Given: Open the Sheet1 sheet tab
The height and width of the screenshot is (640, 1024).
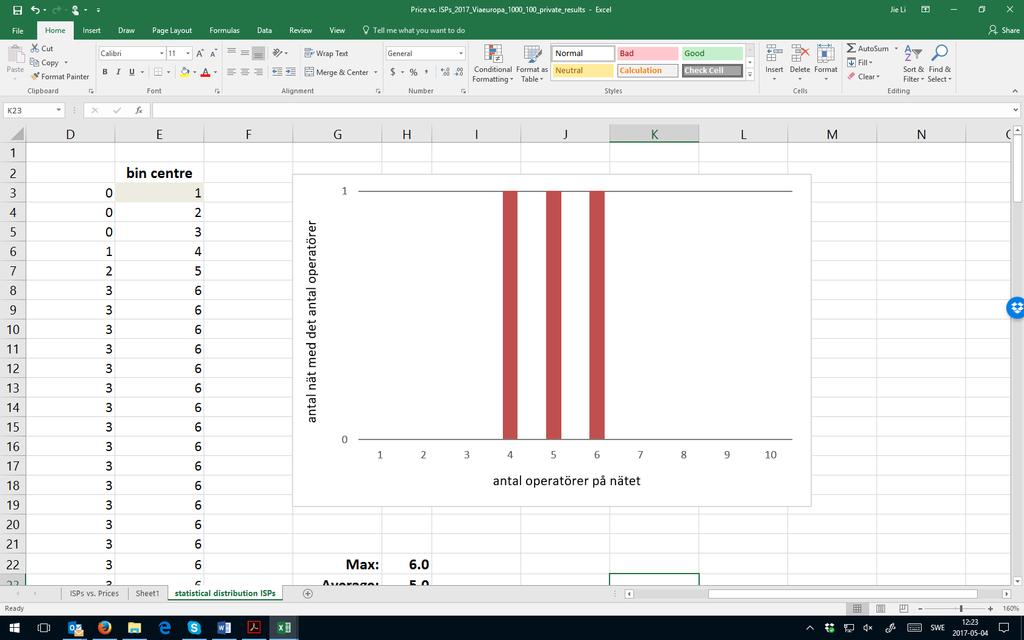Looking at the screenshot, I should (147, 594).
